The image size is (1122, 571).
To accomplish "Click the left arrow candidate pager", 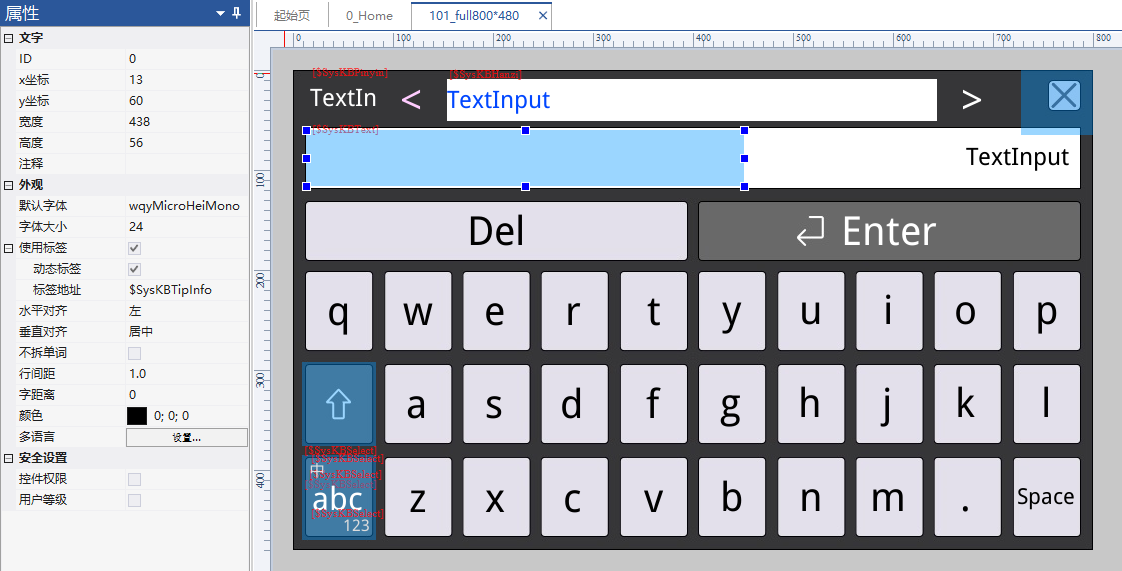I will (x=410, y=100).
